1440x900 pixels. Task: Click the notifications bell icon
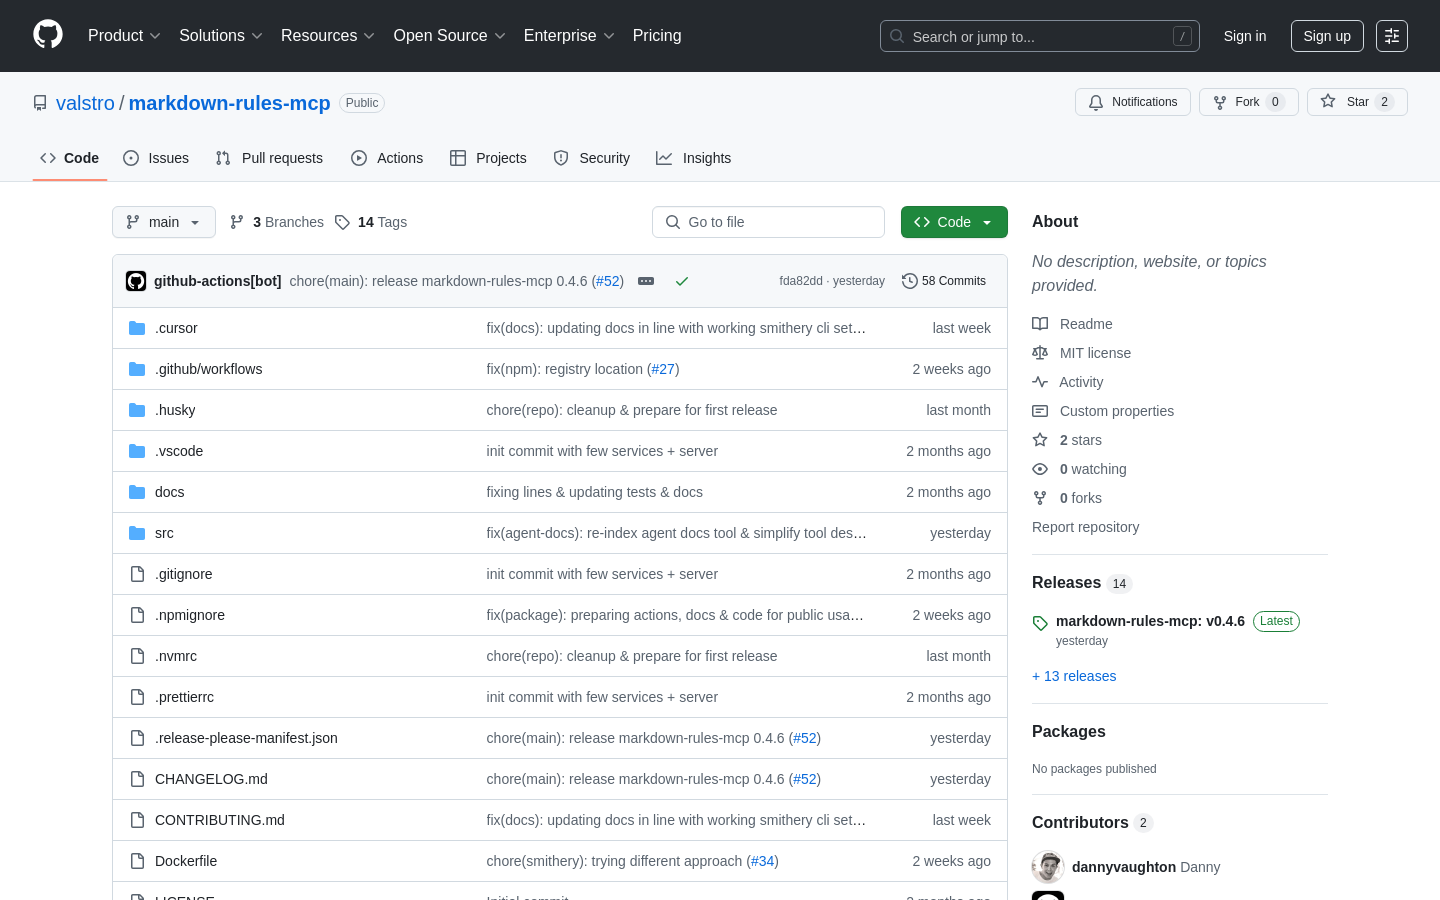(x=1096, y=102)
